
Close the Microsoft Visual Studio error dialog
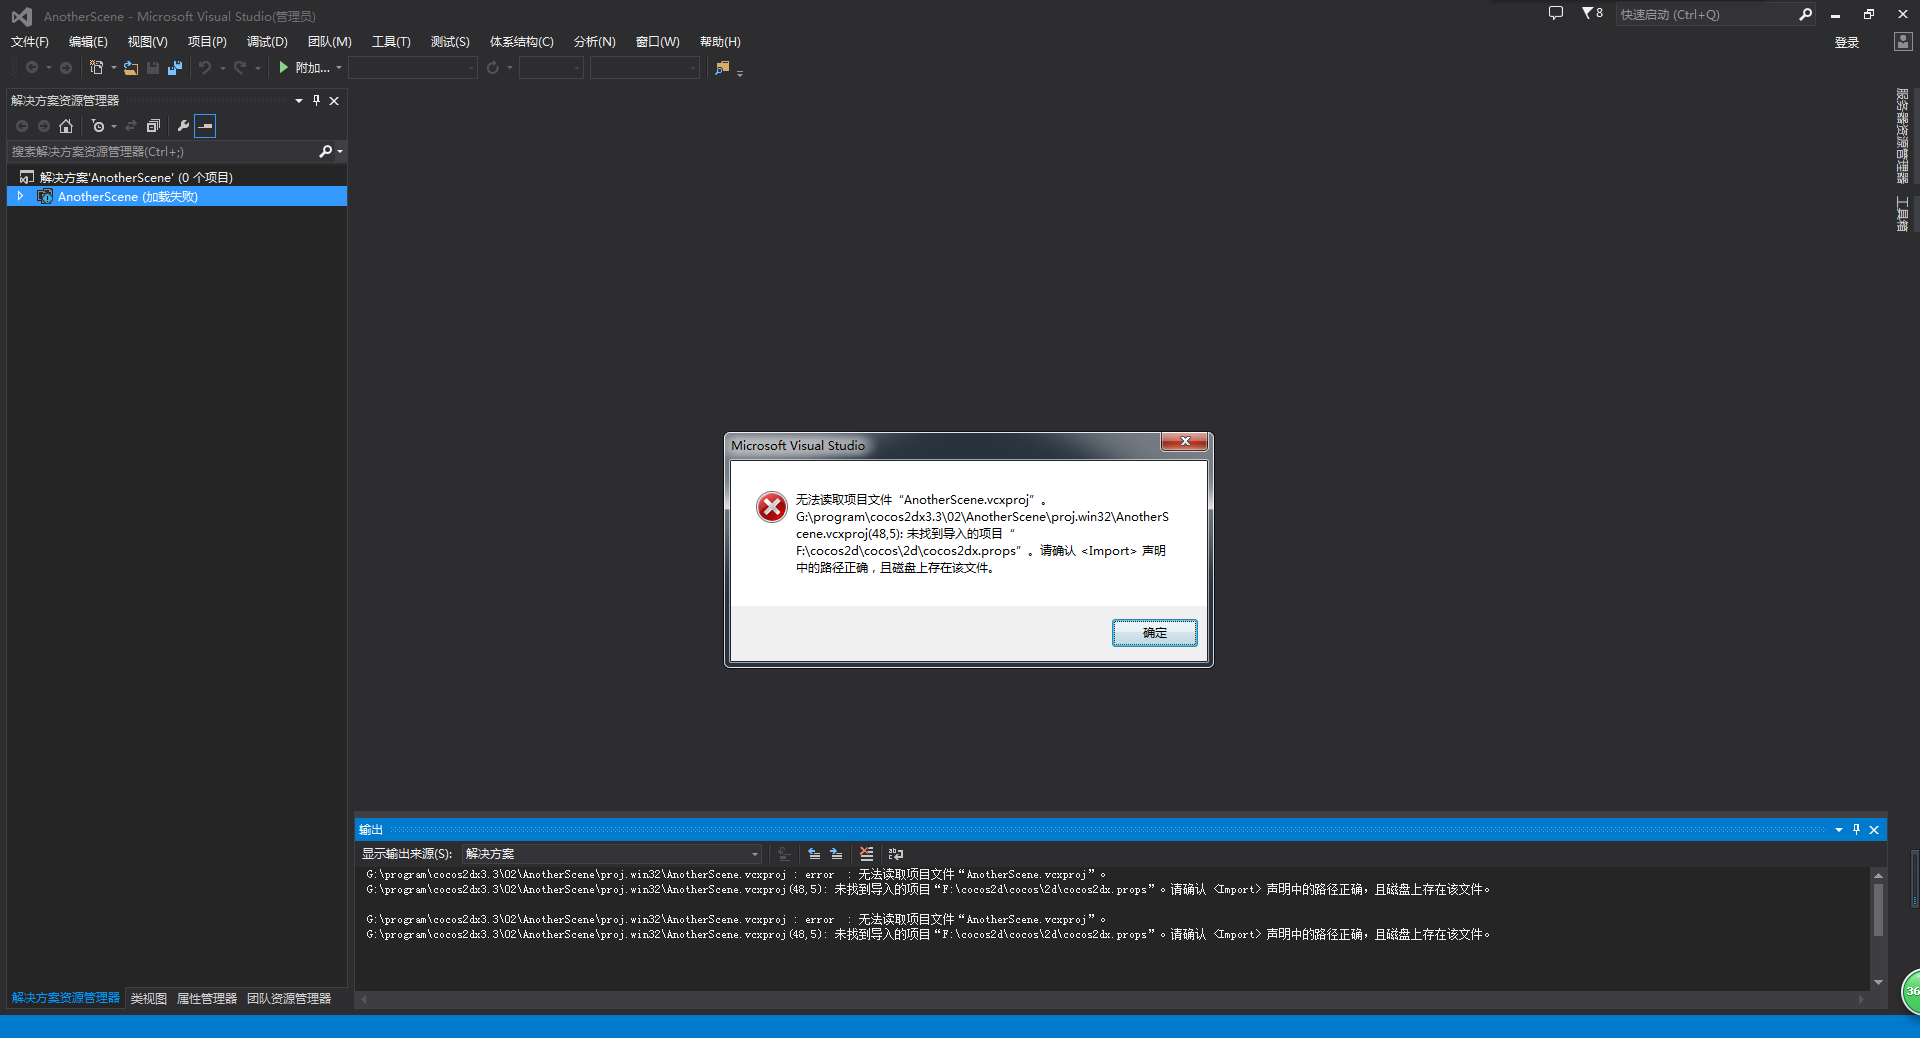1185,442
